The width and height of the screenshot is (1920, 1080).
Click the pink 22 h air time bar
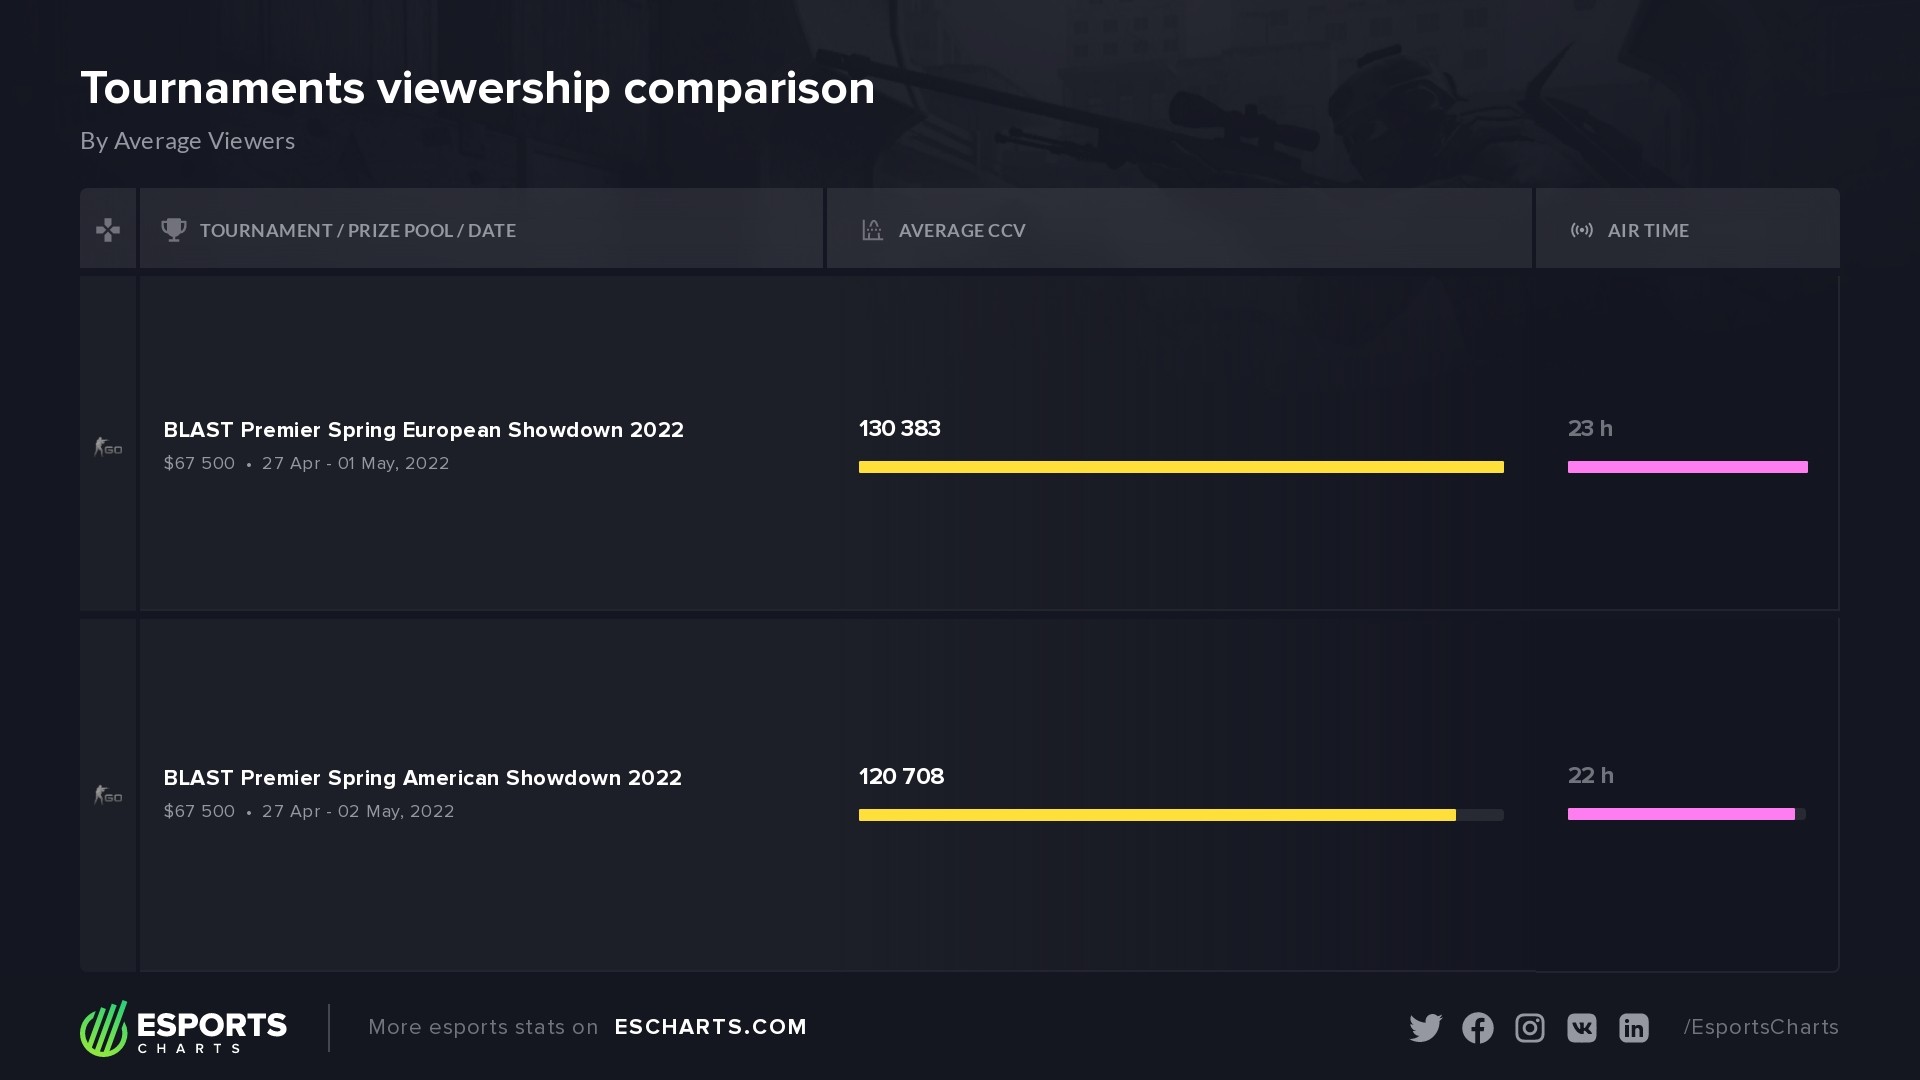tap(1681, 814)
